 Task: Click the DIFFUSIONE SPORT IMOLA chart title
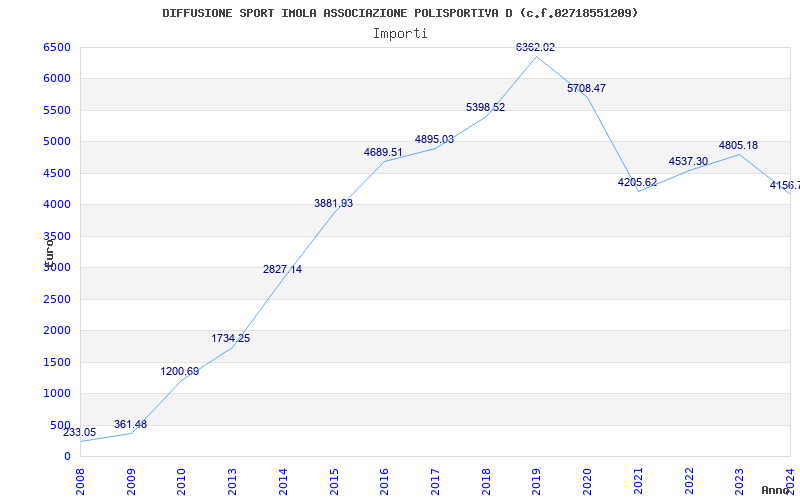tap(400, 13)
